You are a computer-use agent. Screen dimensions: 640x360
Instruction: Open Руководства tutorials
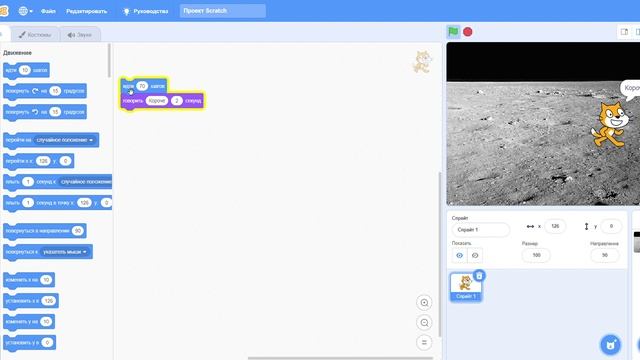click(146, 11)
